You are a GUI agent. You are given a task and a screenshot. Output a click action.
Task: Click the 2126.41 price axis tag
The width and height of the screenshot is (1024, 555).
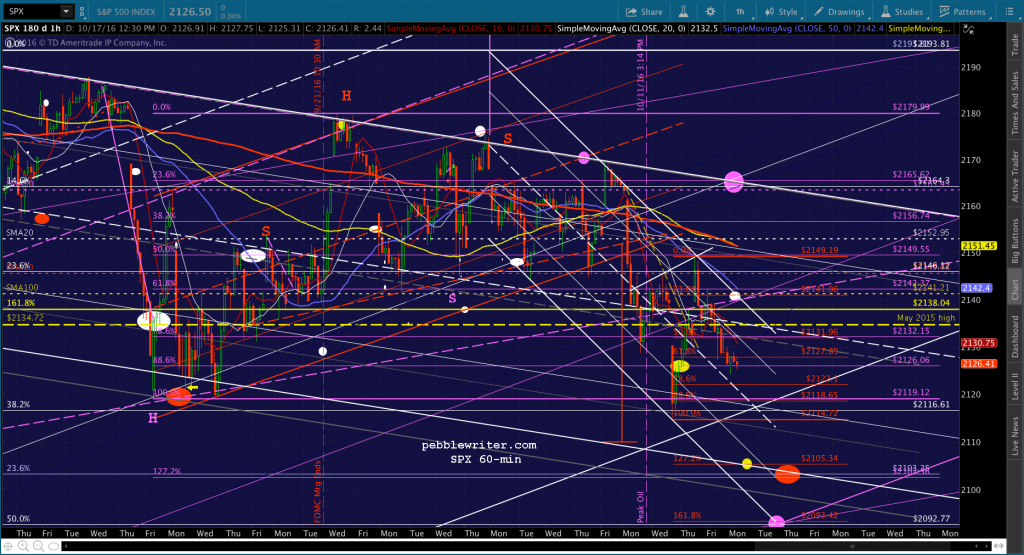point(978,364)
